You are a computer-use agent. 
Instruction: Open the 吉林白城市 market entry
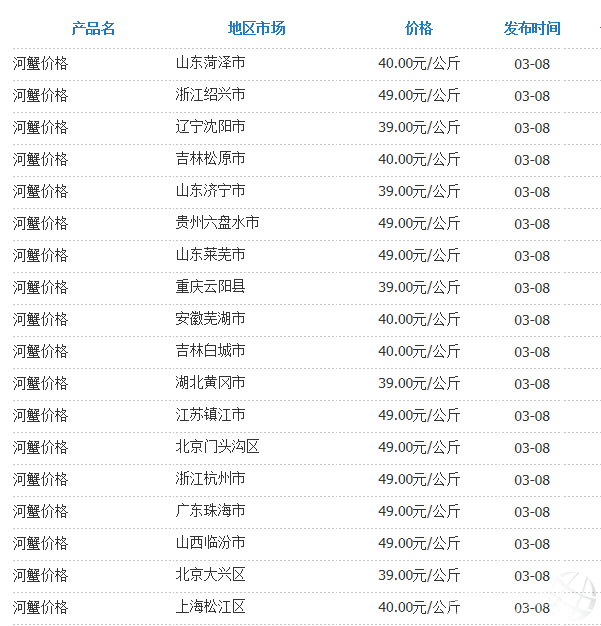210,352
